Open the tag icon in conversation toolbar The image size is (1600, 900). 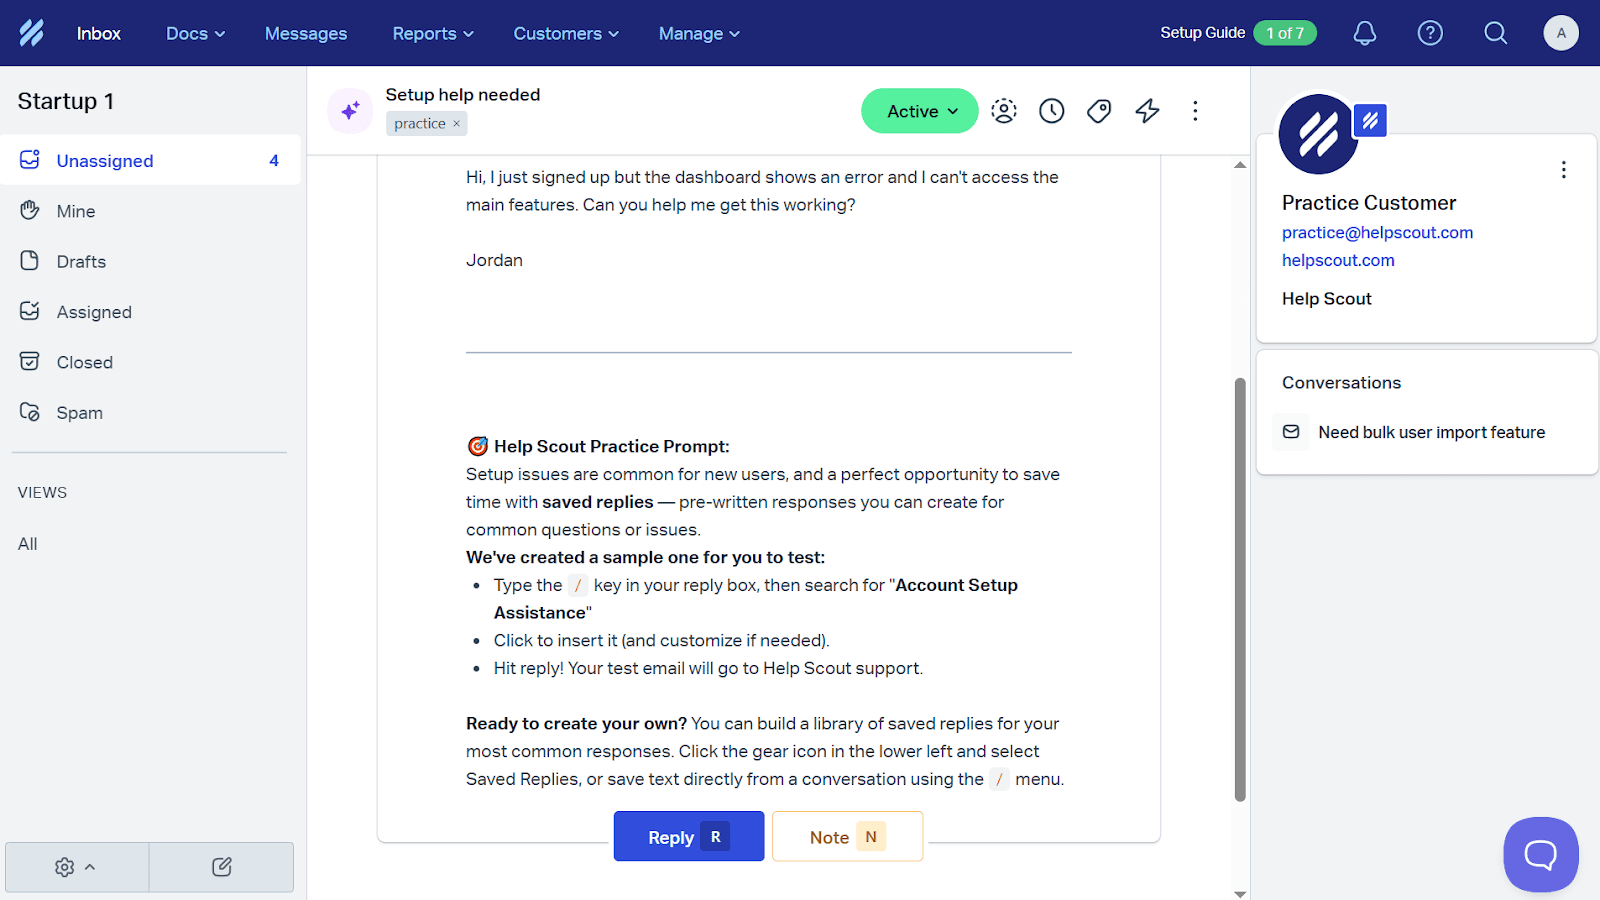click(1099, 111)
